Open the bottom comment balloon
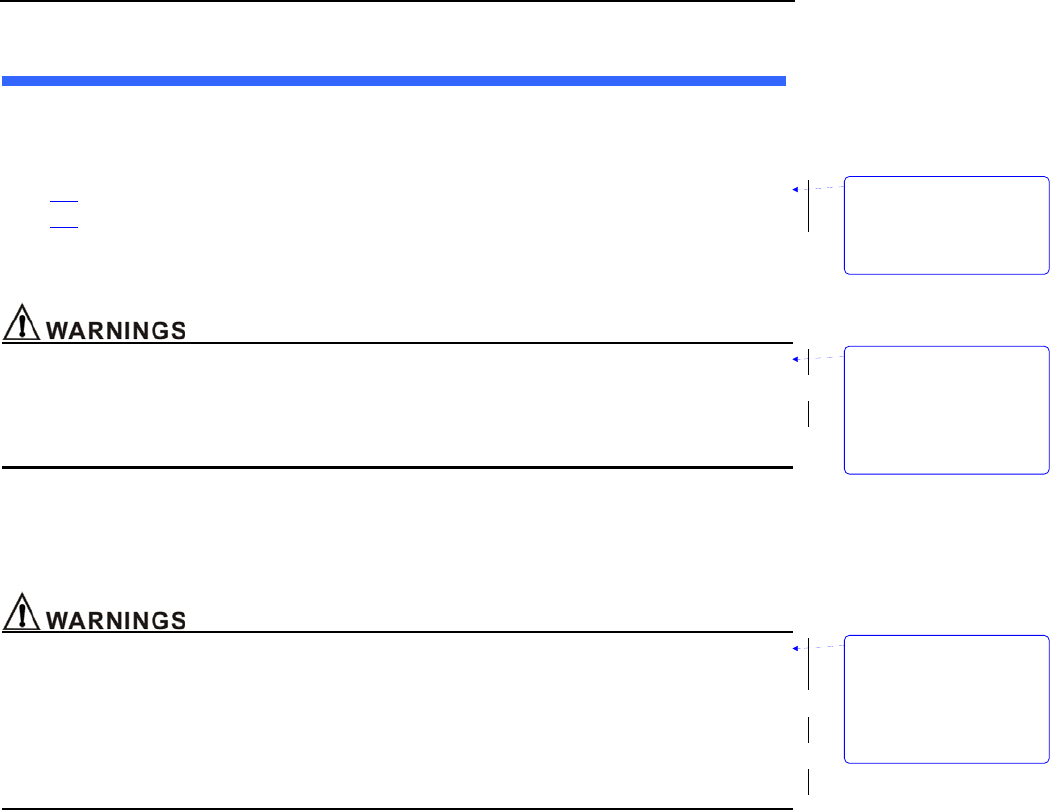The image size is (1050, 810). (946, 698)
